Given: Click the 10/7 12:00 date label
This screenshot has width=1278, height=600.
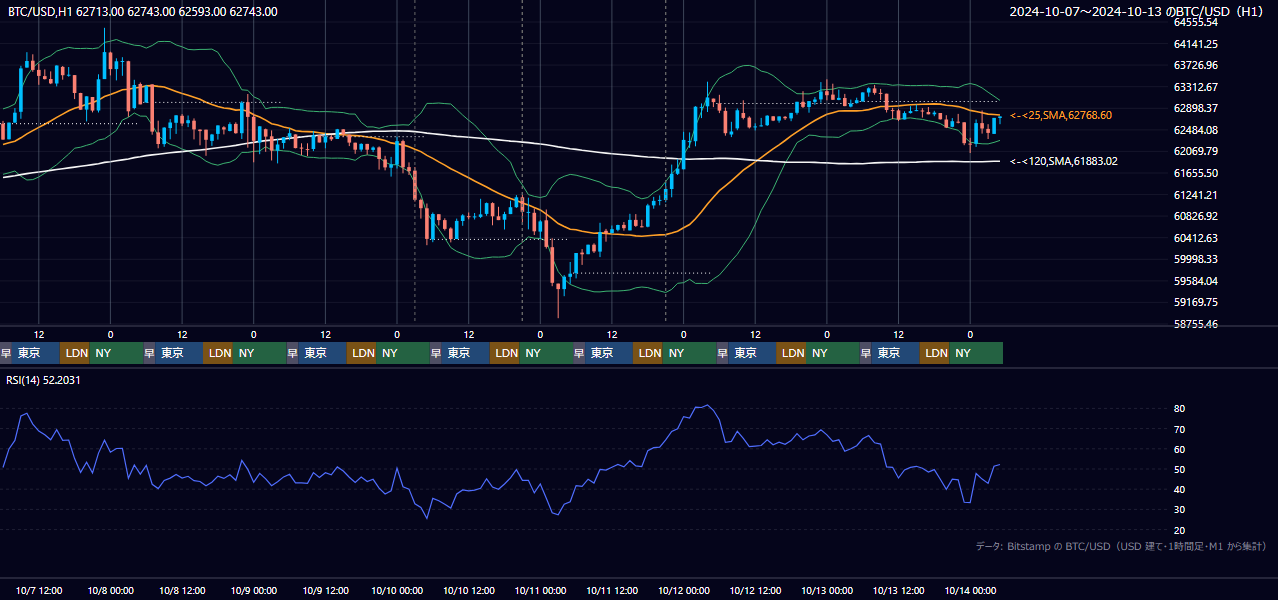Looking at the screenshot, I should tap(40, 590).
